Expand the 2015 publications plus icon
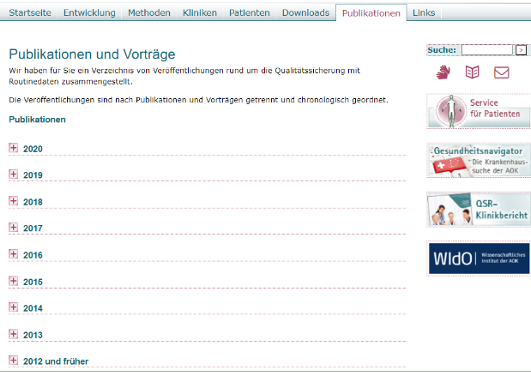 coord(13,281)
